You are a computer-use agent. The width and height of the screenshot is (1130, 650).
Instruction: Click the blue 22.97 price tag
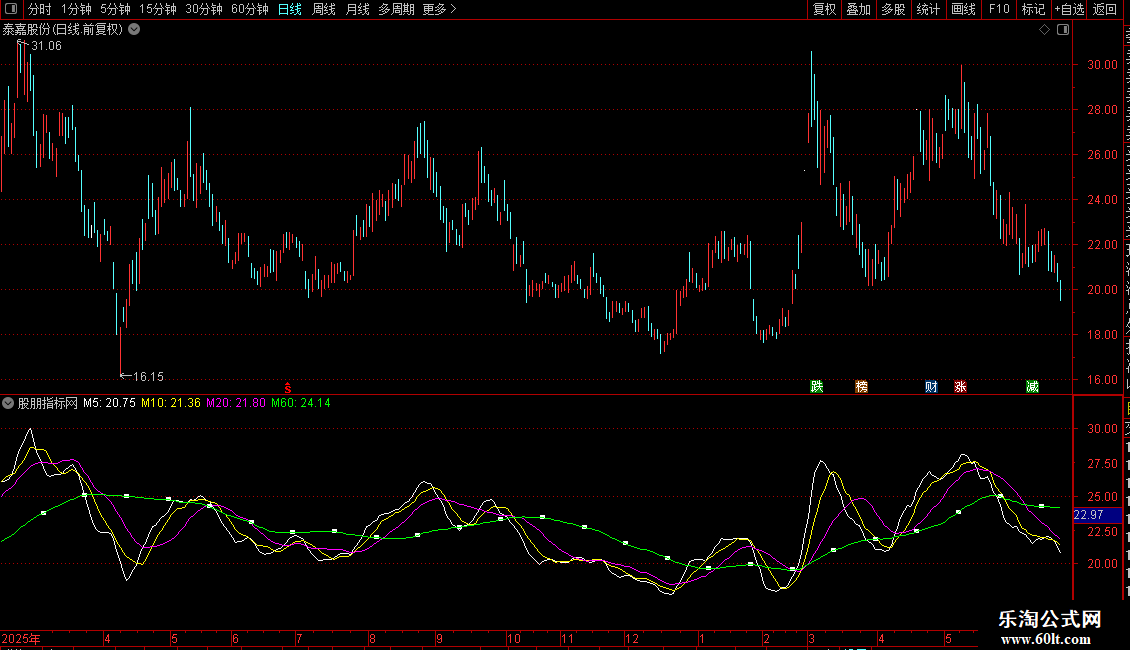(1098, 515)
